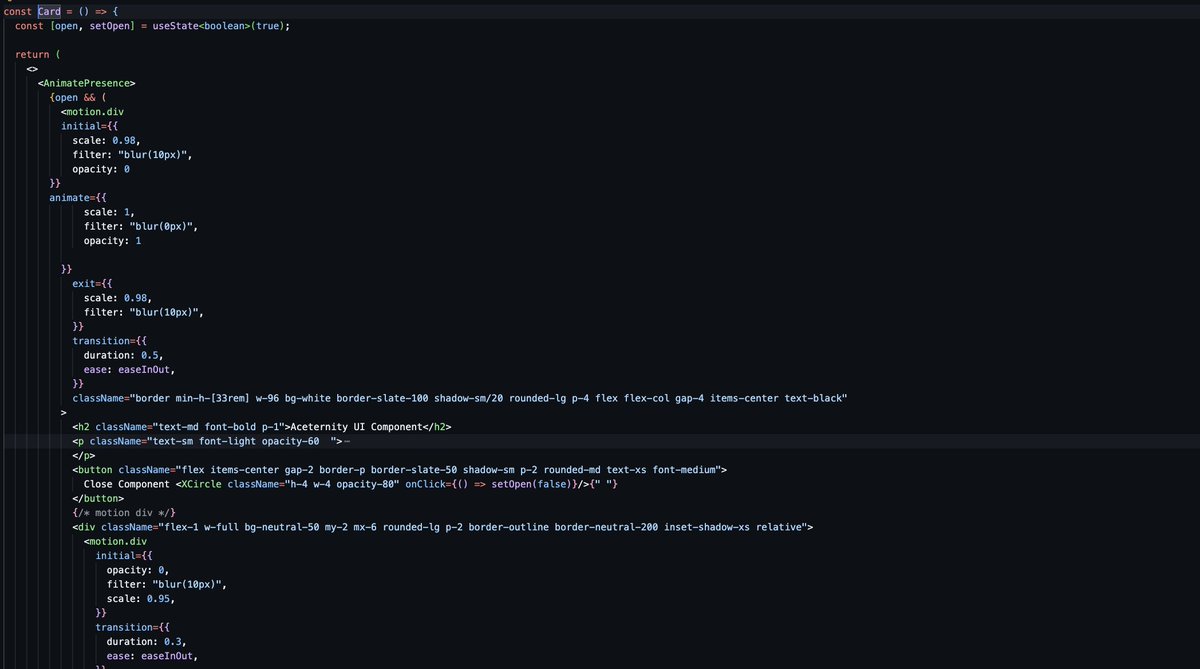Image resolution: width=1200 pixels, height=669 pixels.
Task: Click the XCircle component name
Action: pyautogui.click(x=201, y=484)
